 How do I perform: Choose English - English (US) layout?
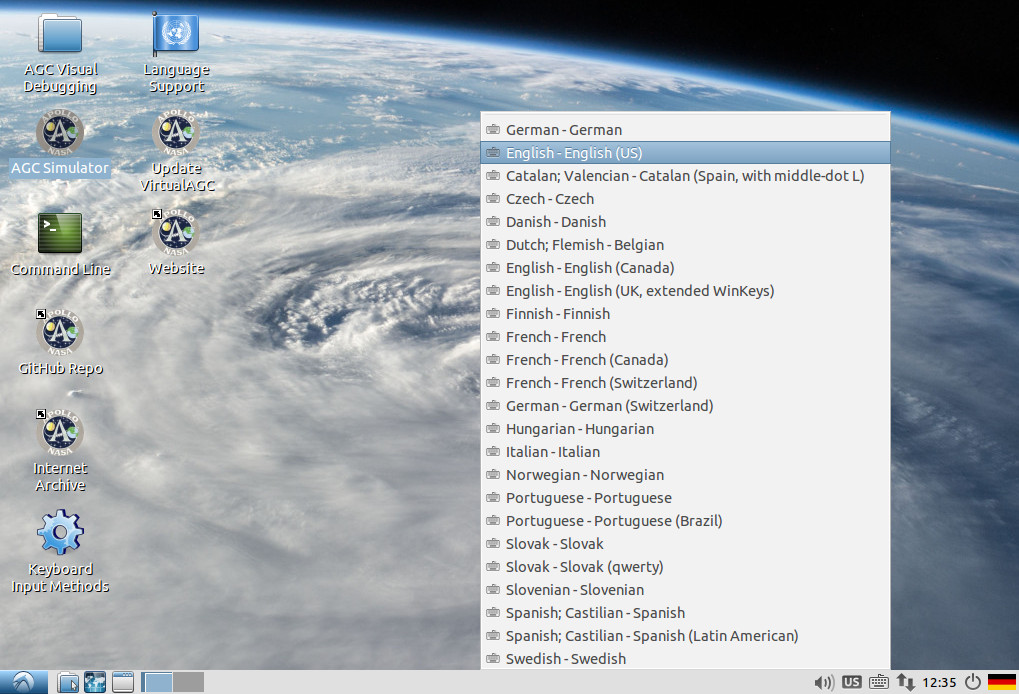[573, 153]
